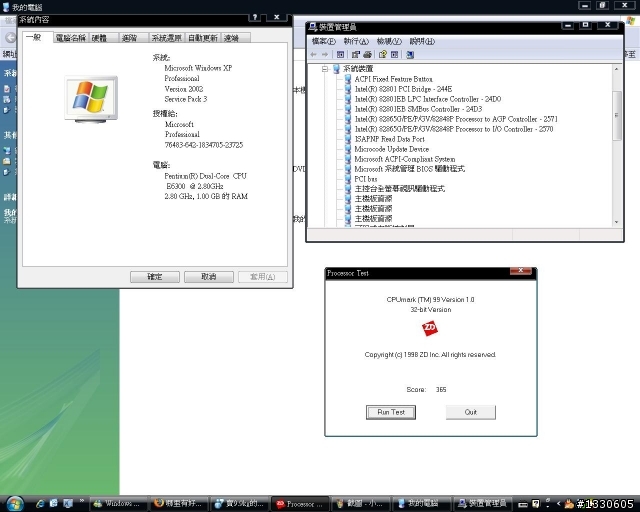640x512 pixels.
Task: Switch to the 電腦名稱 tab
Action: point(71,38)
